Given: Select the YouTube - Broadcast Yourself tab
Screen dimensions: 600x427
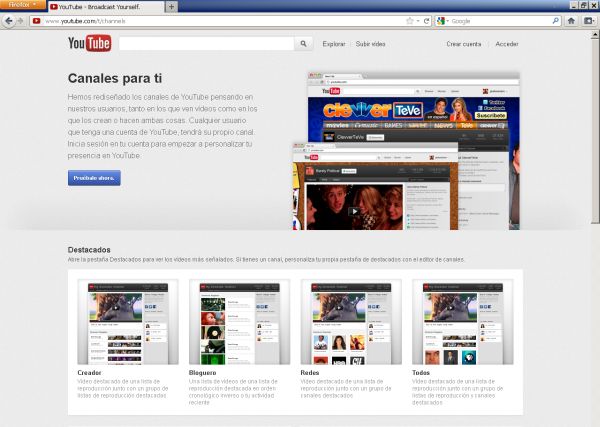Looking at the screenshot, I should click(x=106, y=7).
